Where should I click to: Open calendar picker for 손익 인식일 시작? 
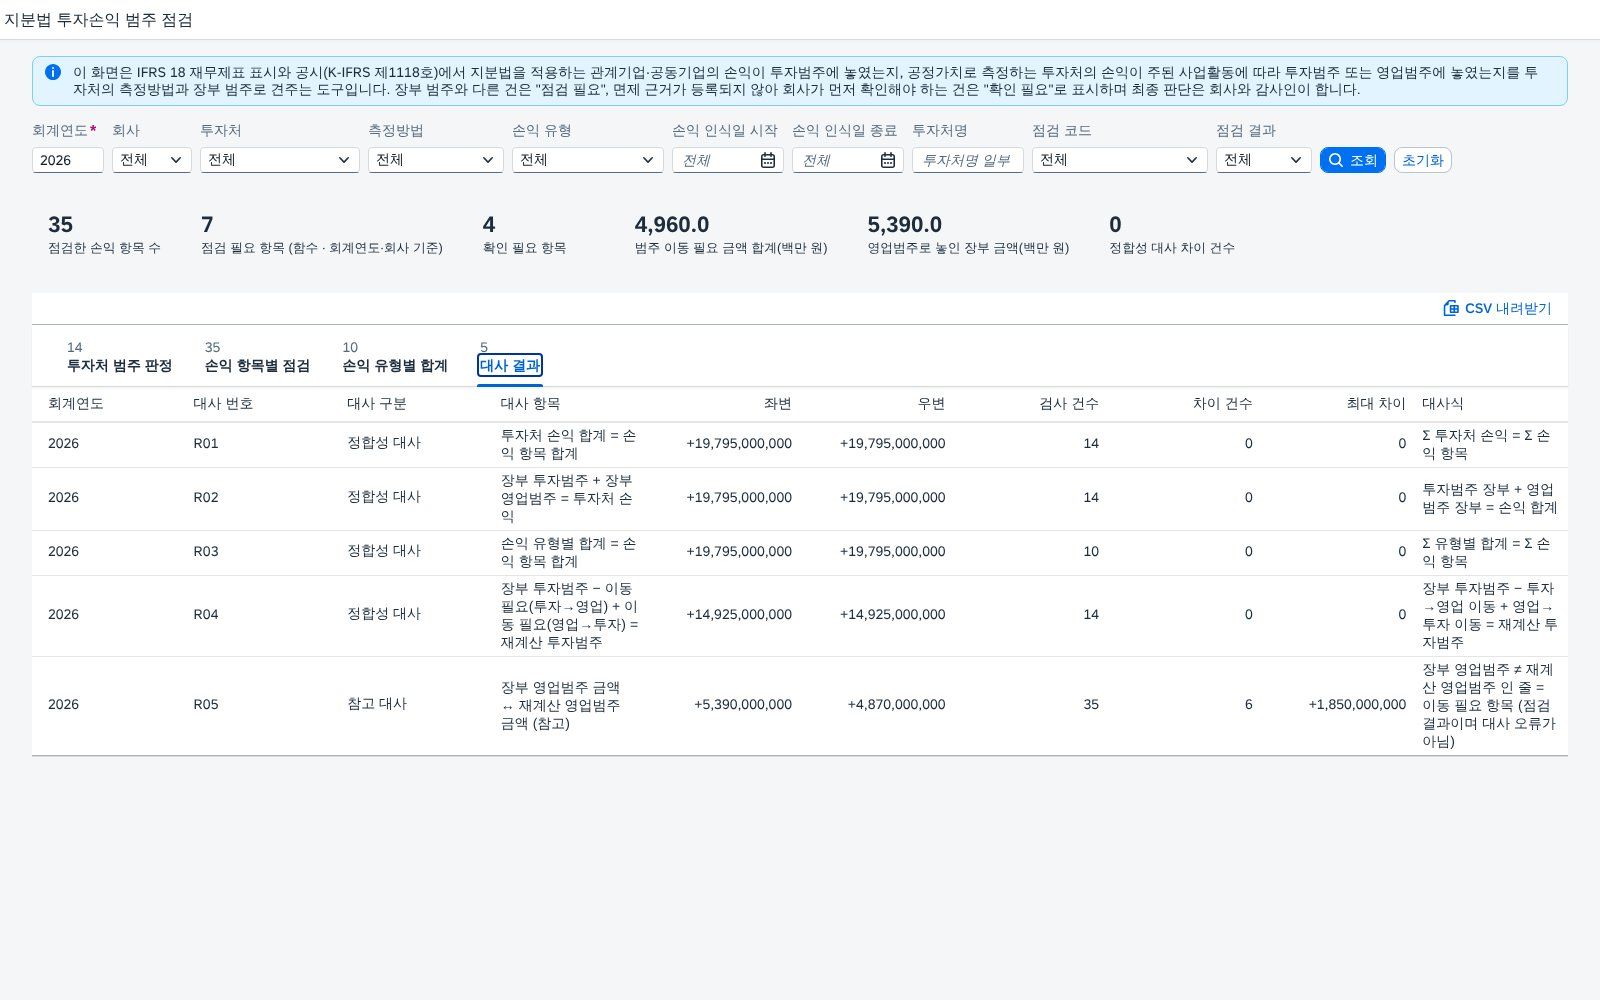click(768, 160)
